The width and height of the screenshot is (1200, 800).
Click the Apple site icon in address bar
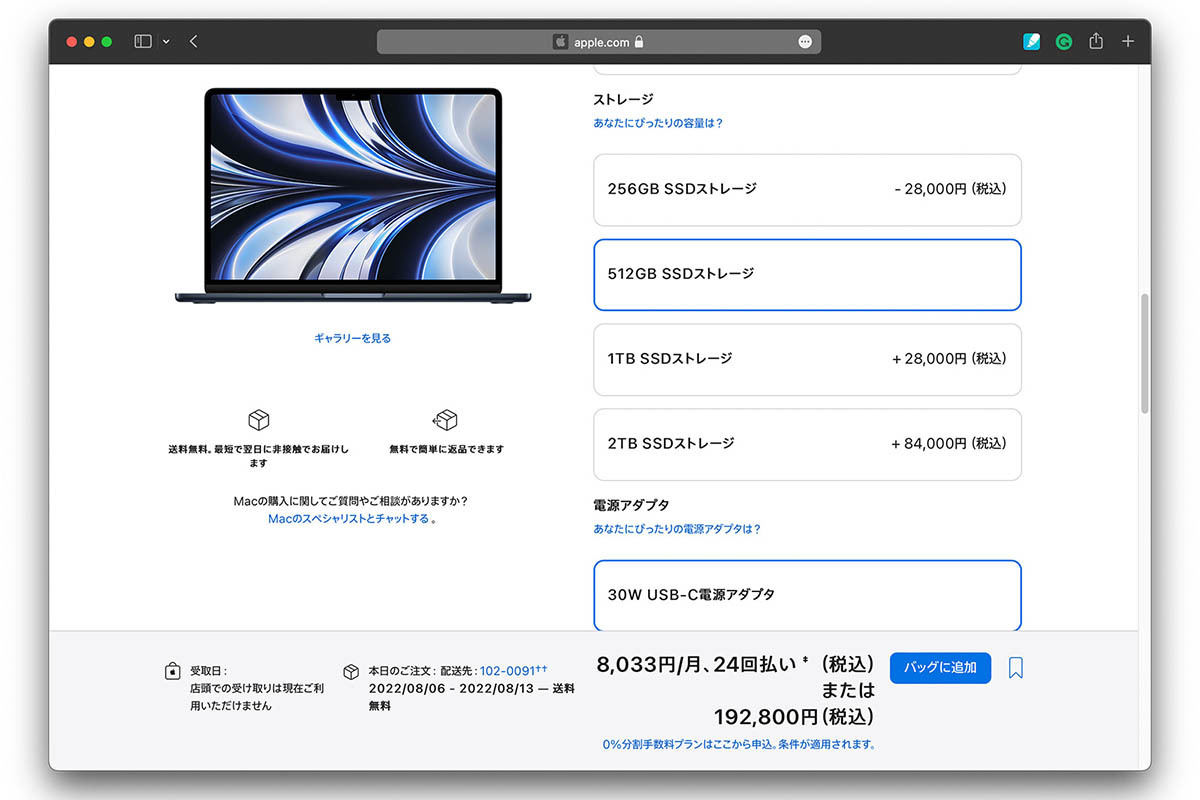coord(560,42)
